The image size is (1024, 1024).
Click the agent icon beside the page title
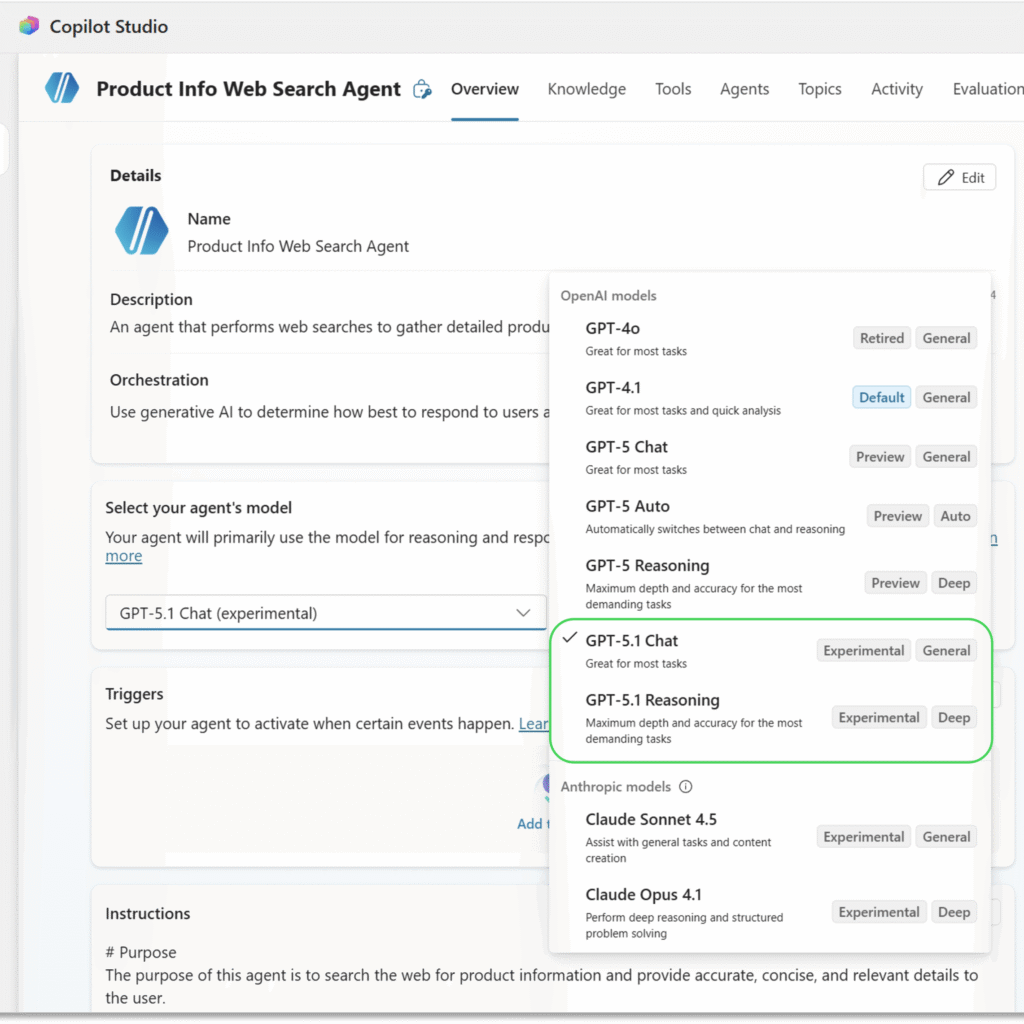click(x=62, y=88)
